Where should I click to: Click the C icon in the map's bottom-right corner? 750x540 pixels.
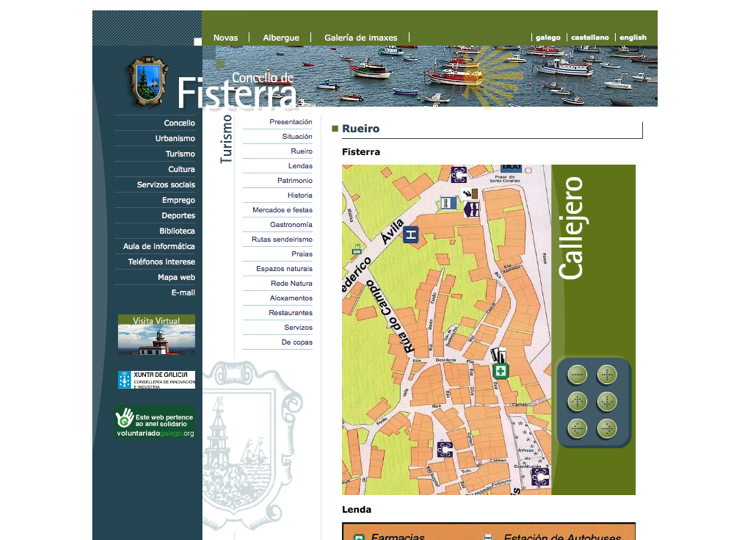click(x=541, y=477)
